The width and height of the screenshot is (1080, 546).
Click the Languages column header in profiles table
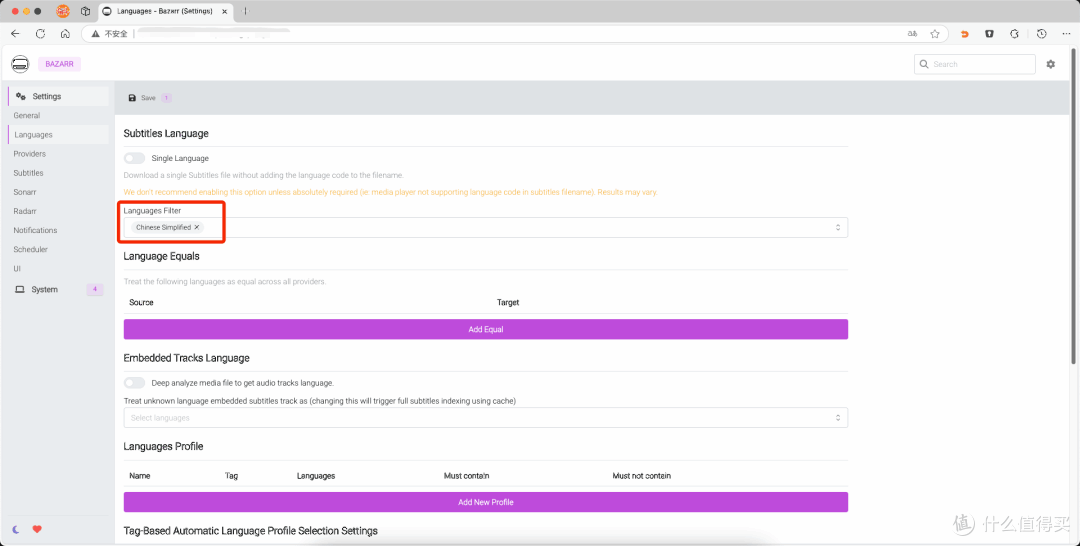[316, 476]
